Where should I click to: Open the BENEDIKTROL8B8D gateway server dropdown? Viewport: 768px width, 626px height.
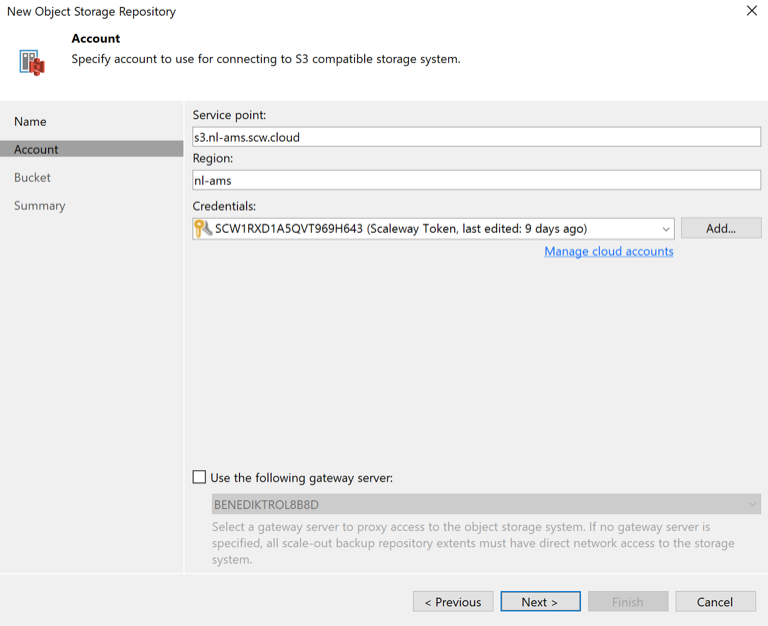coord(486,505)
